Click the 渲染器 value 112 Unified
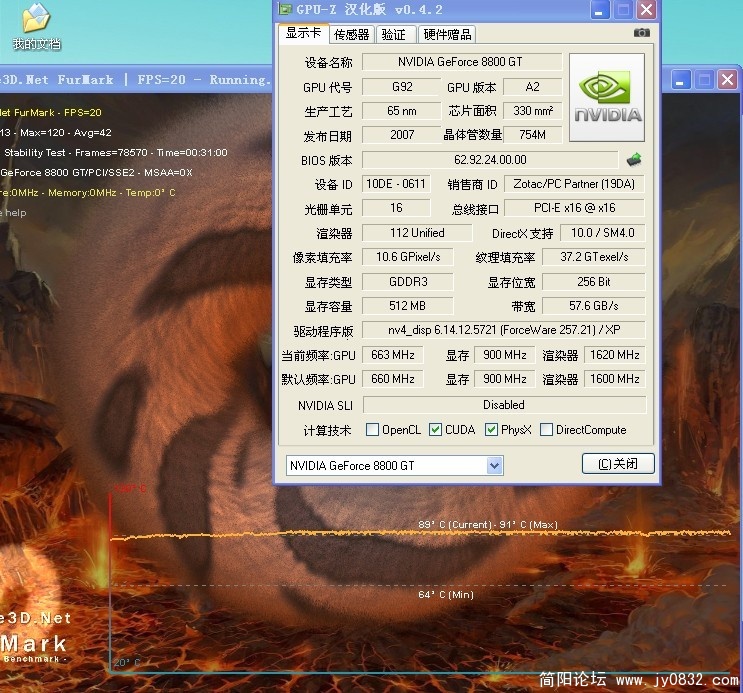Viewport: 743px width, 693px height. pyautogui.click(x=417, y=233)
